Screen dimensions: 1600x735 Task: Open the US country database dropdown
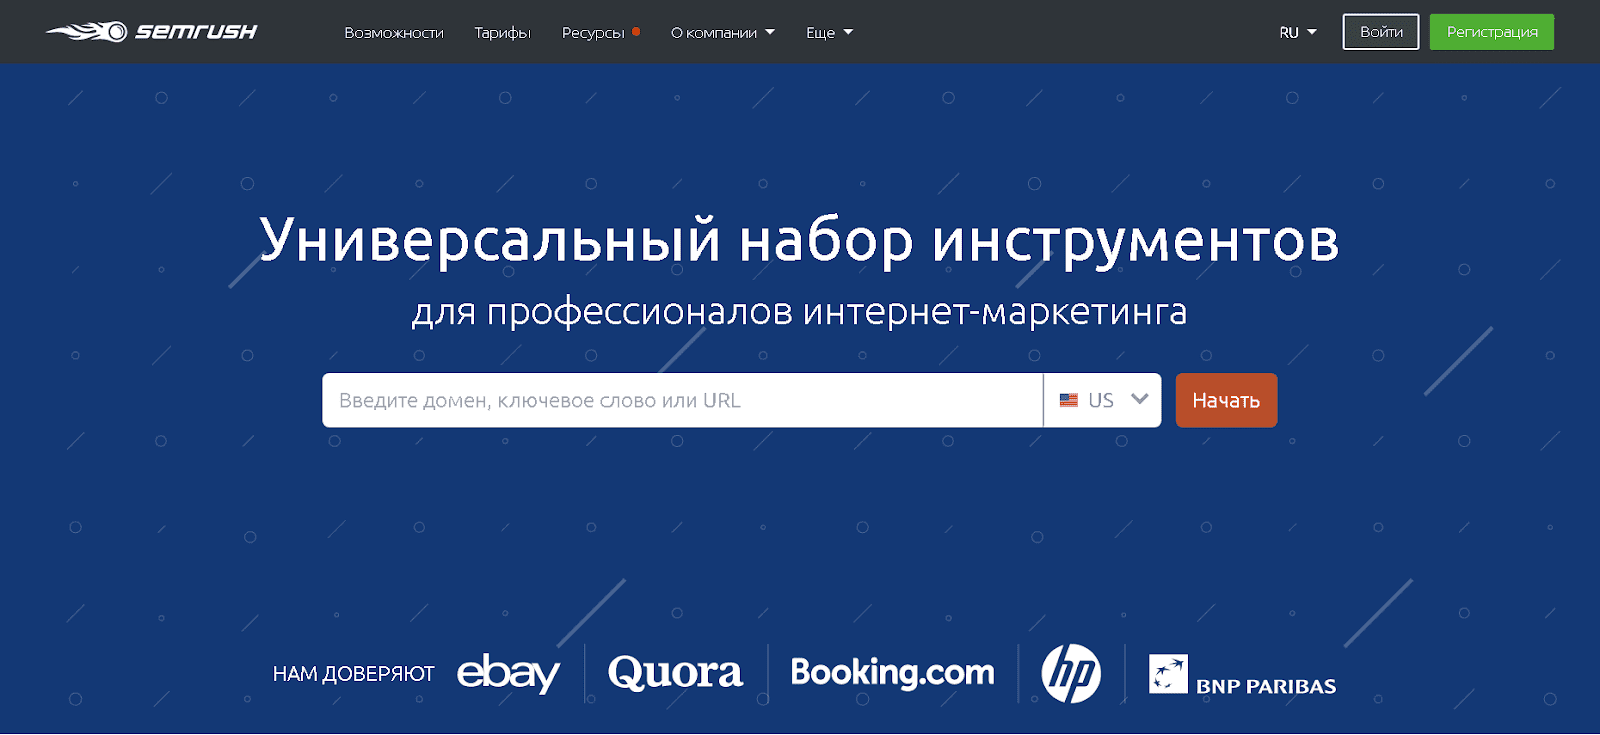1102,400
